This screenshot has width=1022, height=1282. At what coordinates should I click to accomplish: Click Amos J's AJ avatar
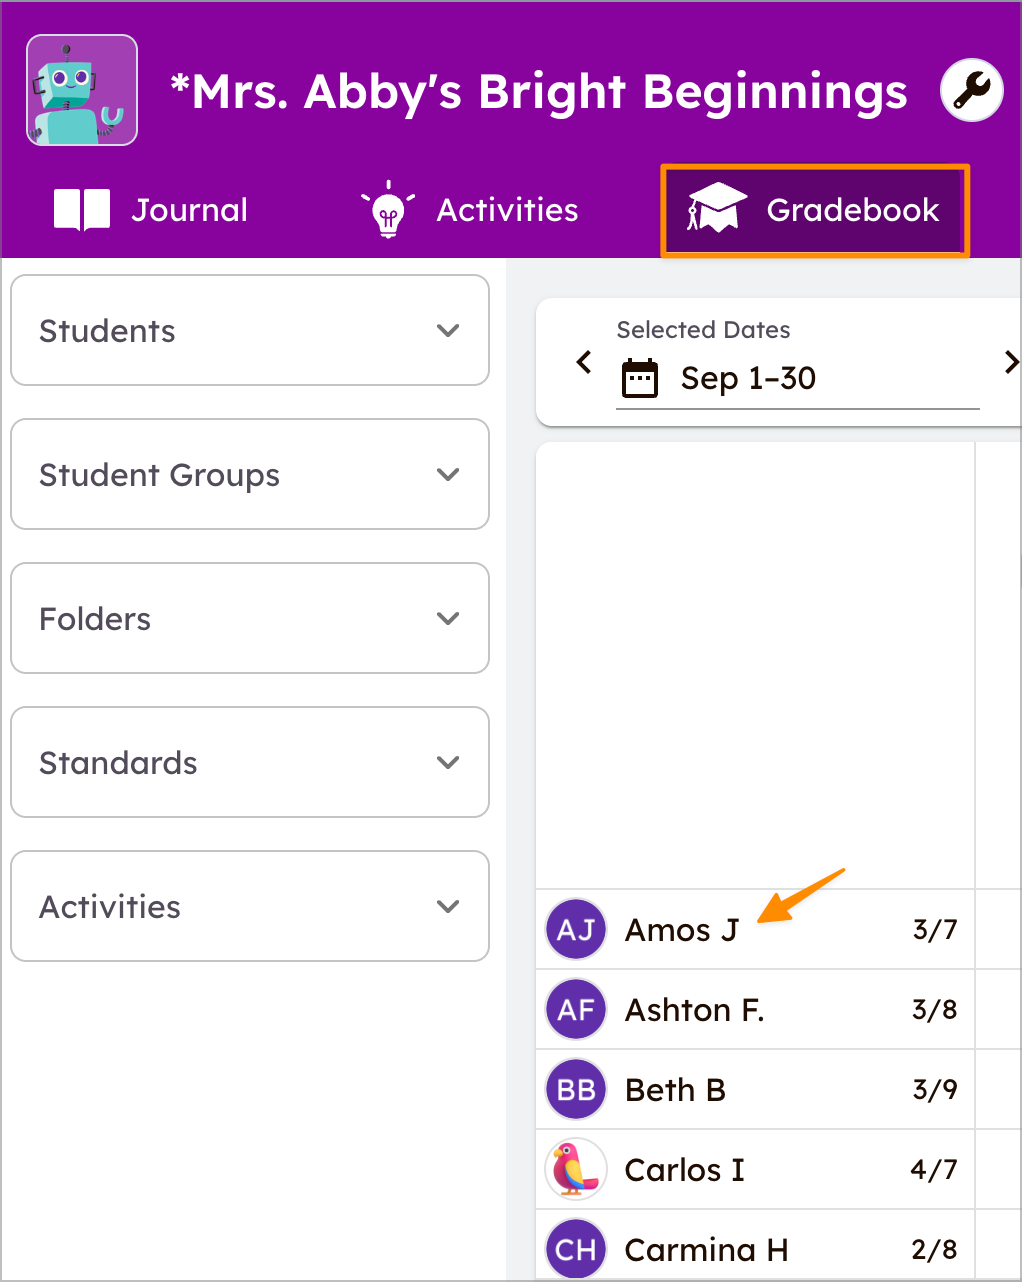click(576, 930)
